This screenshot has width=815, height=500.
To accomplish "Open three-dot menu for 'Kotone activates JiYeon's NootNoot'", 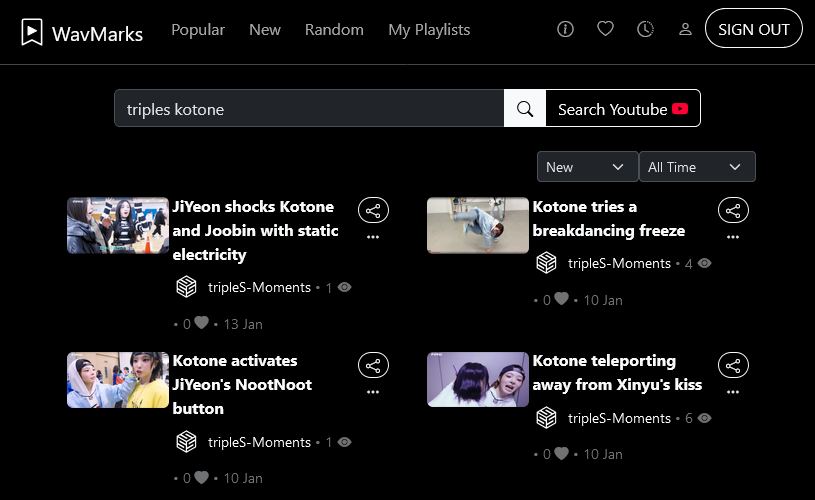I will point(373,392).
